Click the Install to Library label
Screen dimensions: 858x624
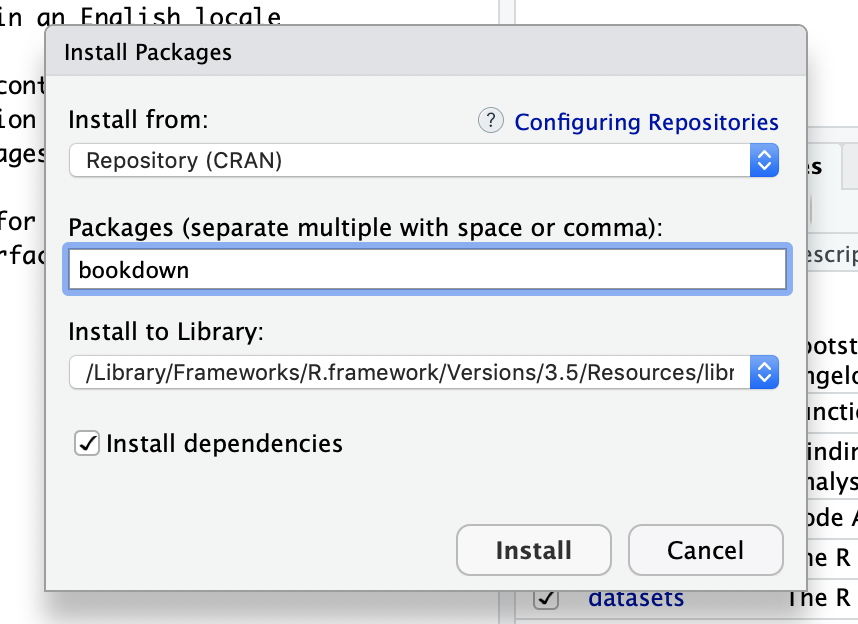tap(165, 331)
